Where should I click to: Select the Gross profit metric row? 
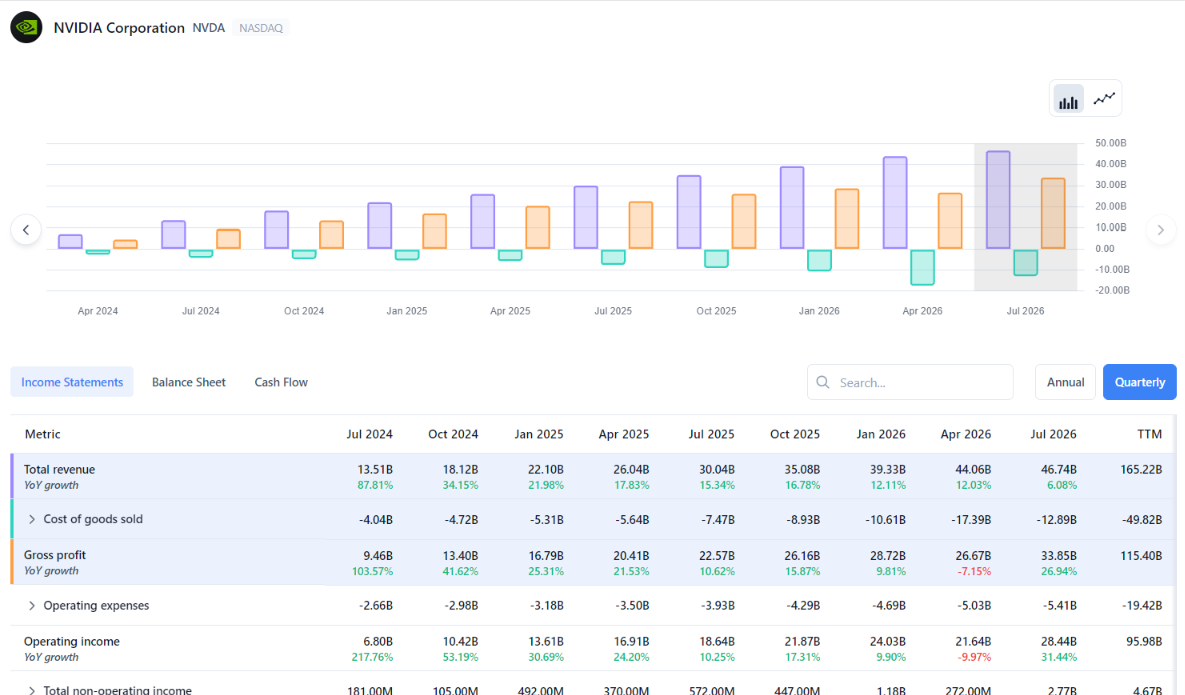click(x=593, y=562)
